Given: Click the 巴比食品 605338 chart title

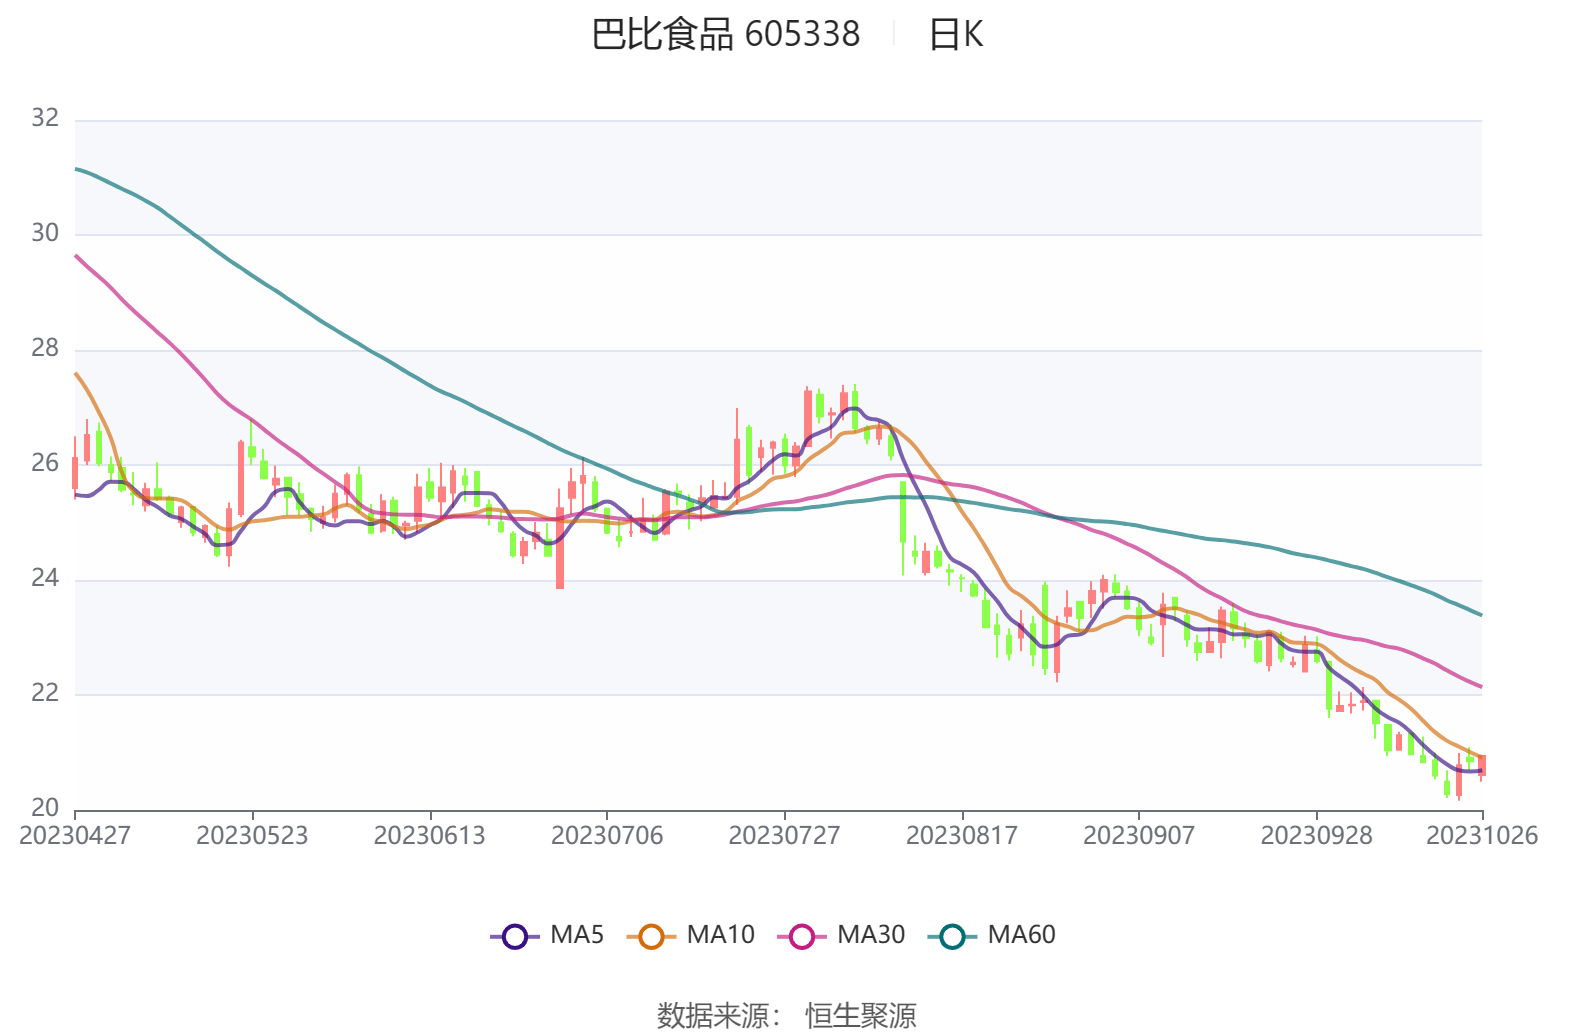Looking at the screenshot, I should [x=725, y=35].
